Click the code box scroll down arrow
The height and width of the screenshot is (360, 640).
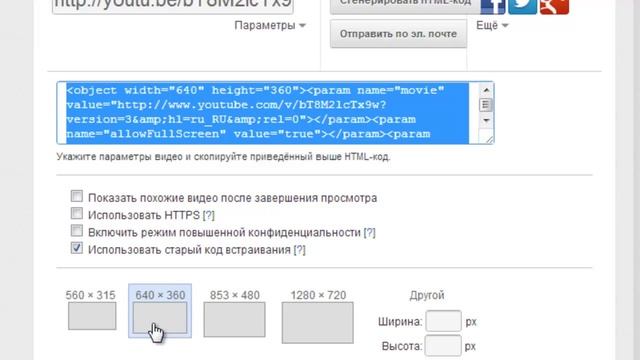486,120
